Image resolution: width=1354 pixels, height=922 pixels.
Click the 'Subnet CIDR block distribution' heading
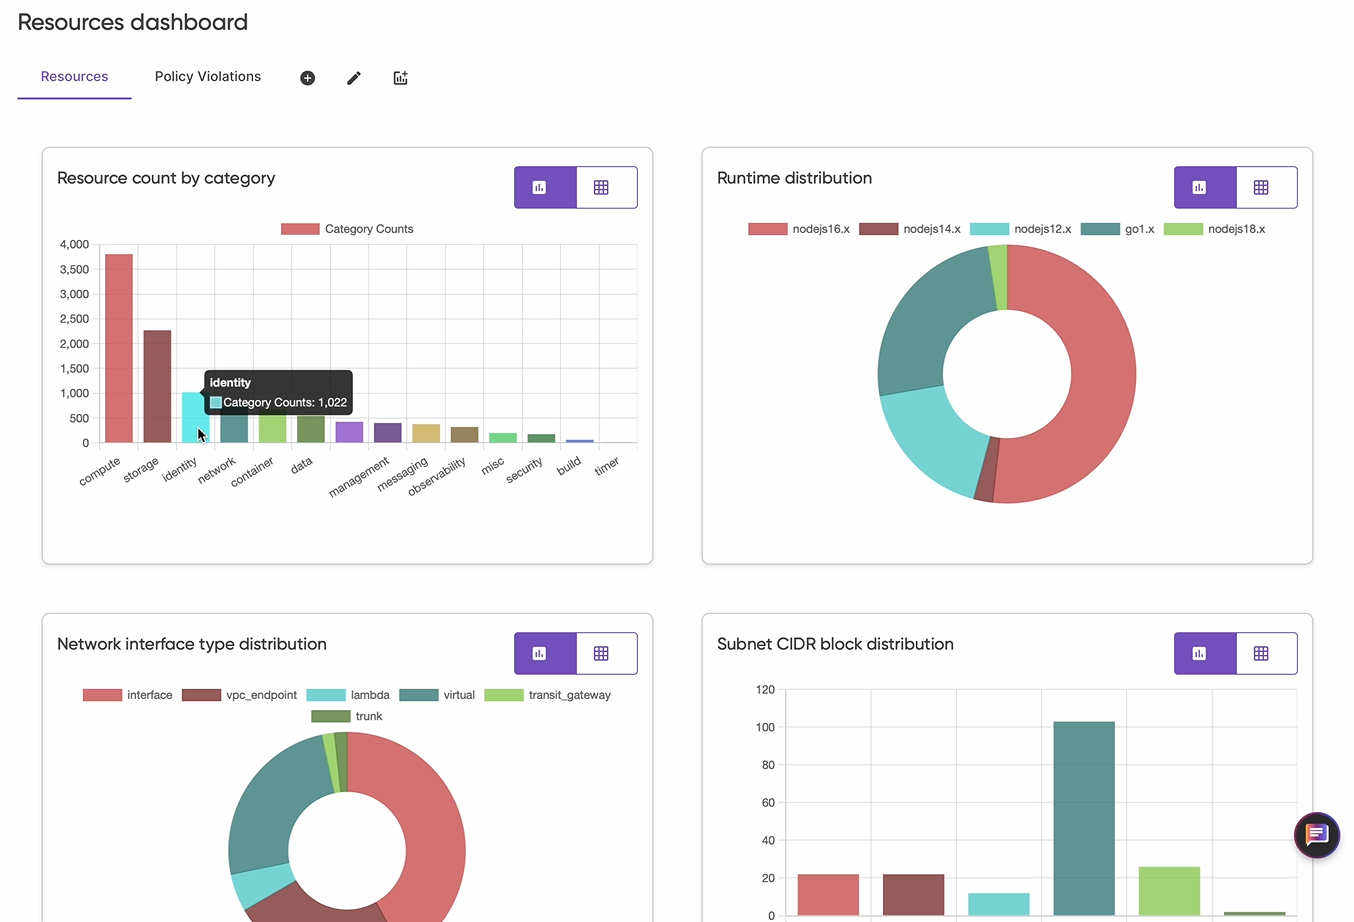pos(835,644)
